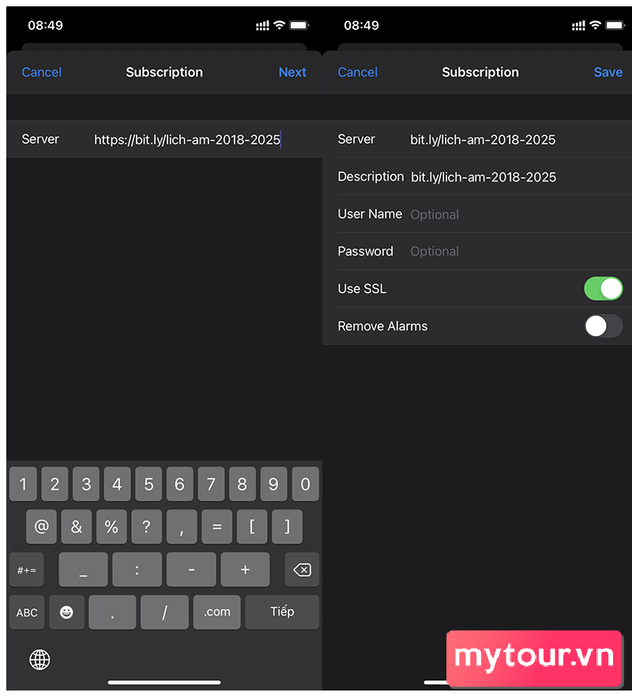Viewport: 632px width, 700px height.
Task: Tap the right phone's battery icon
Action: 615,25
